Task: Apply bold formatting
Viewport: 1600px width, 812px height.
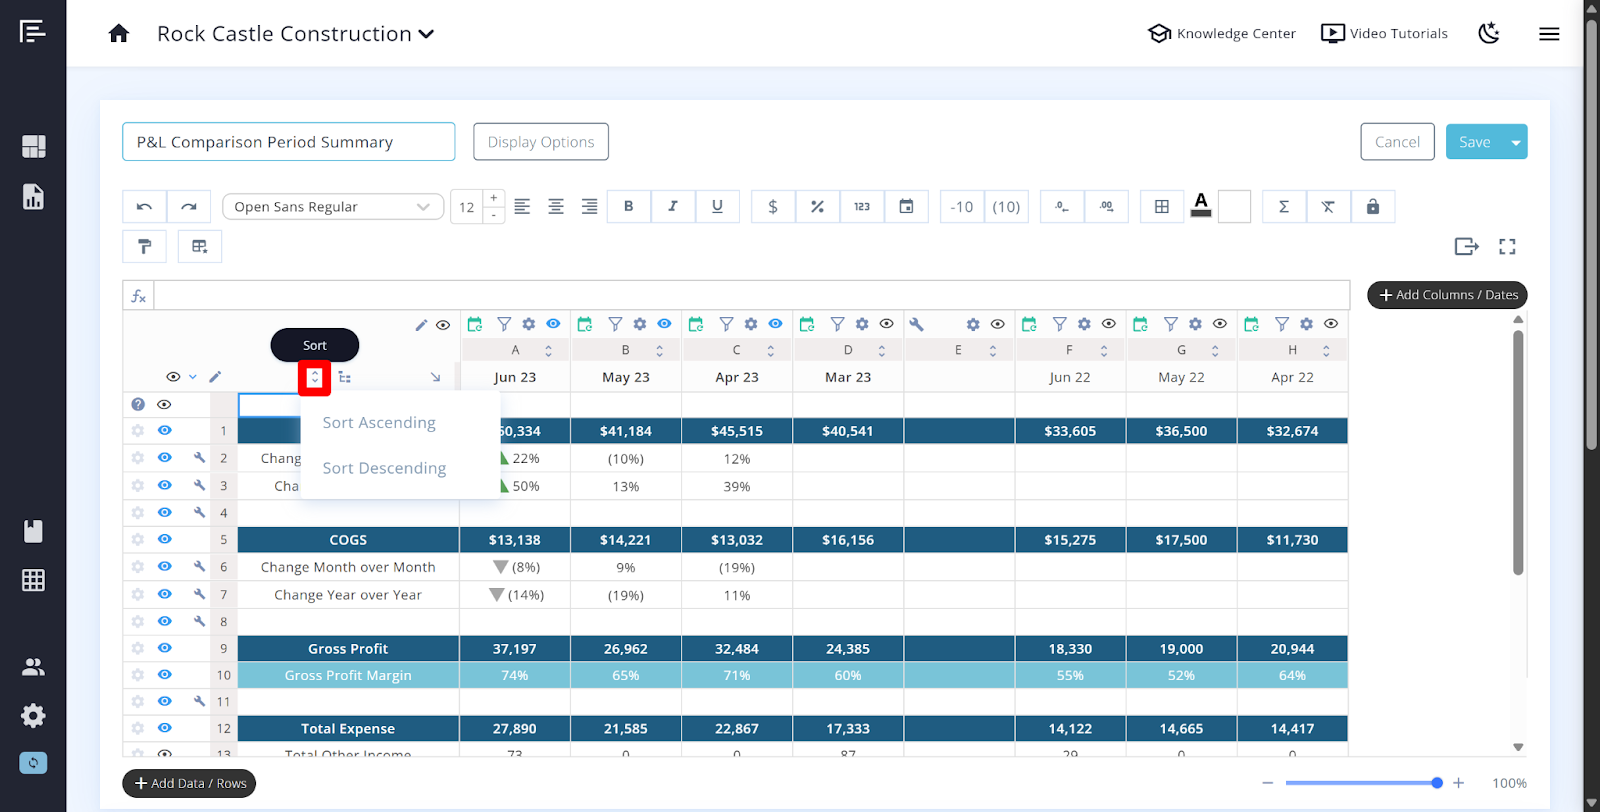Action: [x=629, y=207]
